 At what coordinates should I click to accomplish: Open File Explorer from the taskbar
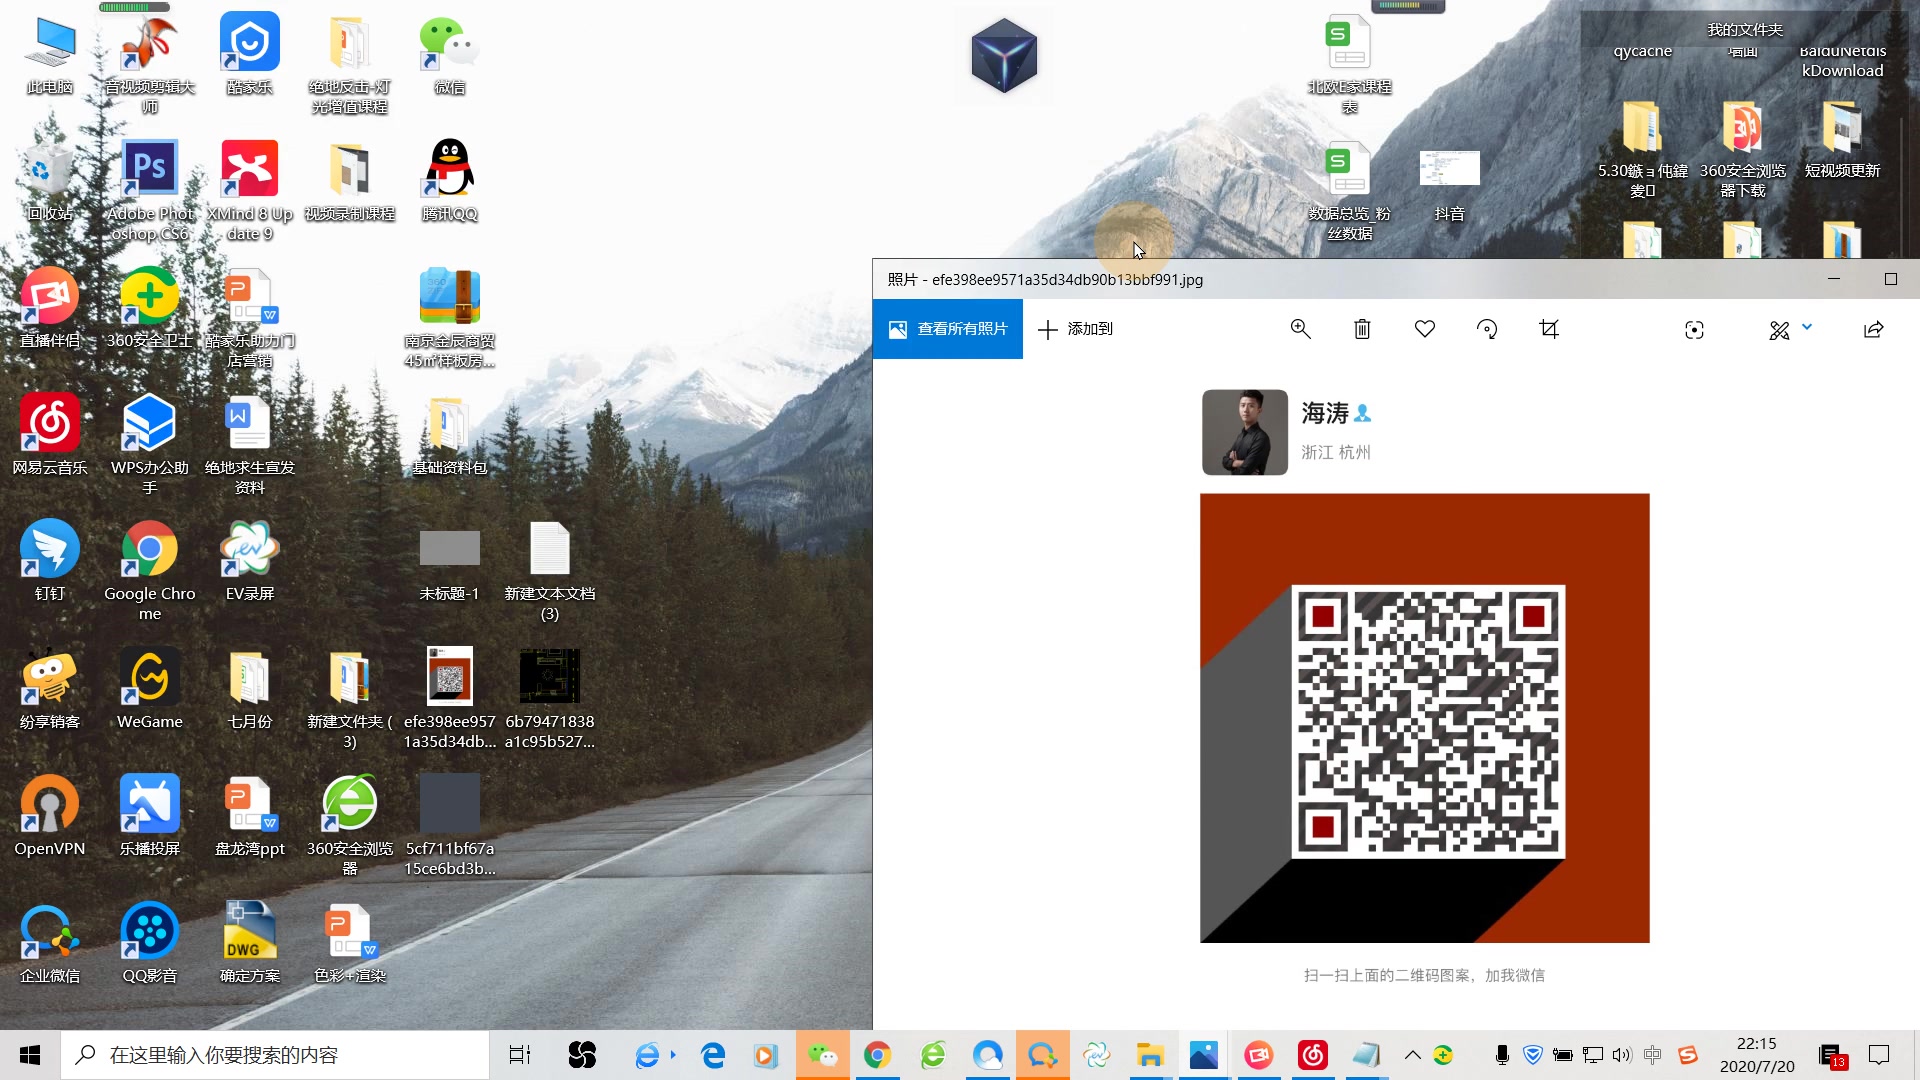click(x=1149, y=1055)
